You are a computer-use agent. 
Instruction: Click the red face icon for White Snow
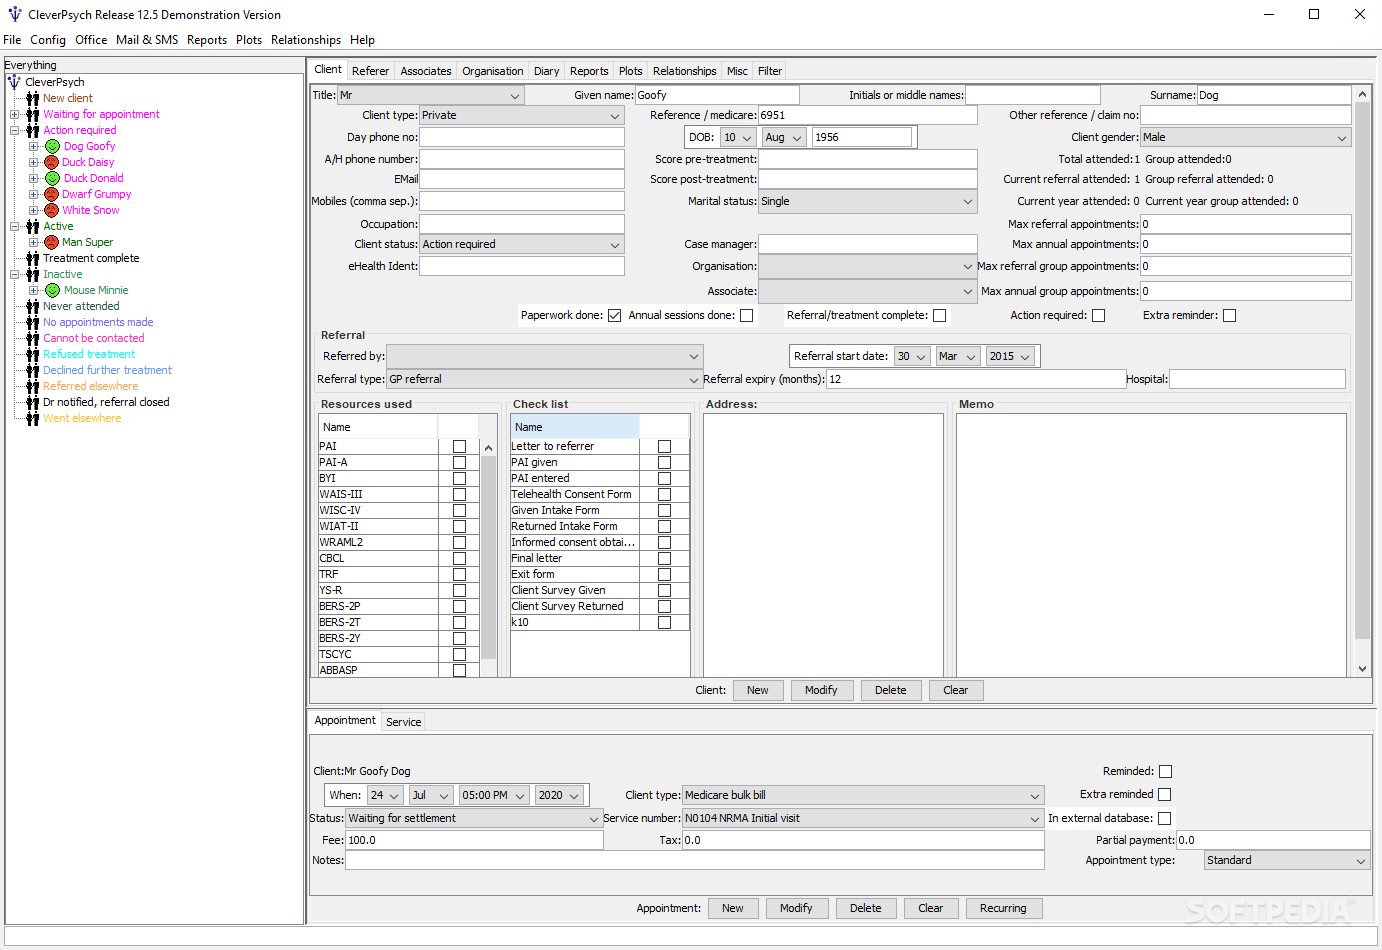coord(51,210)
